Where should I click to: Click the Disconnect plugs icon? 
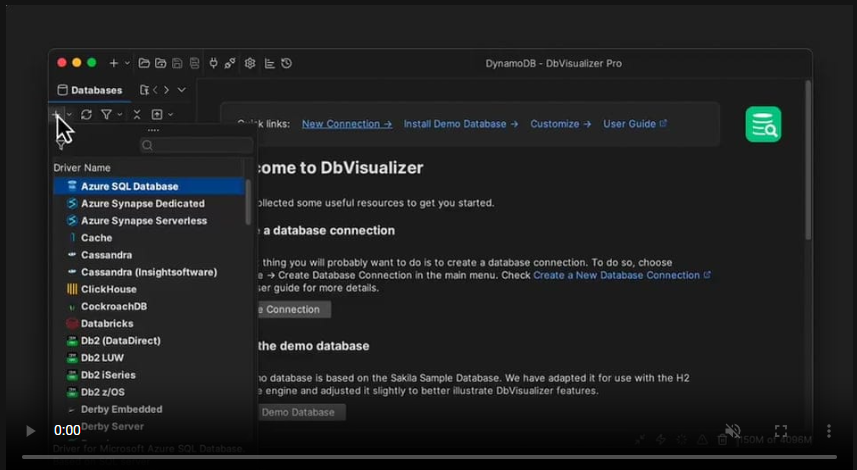pyautogui.click(x=230, y=63)
